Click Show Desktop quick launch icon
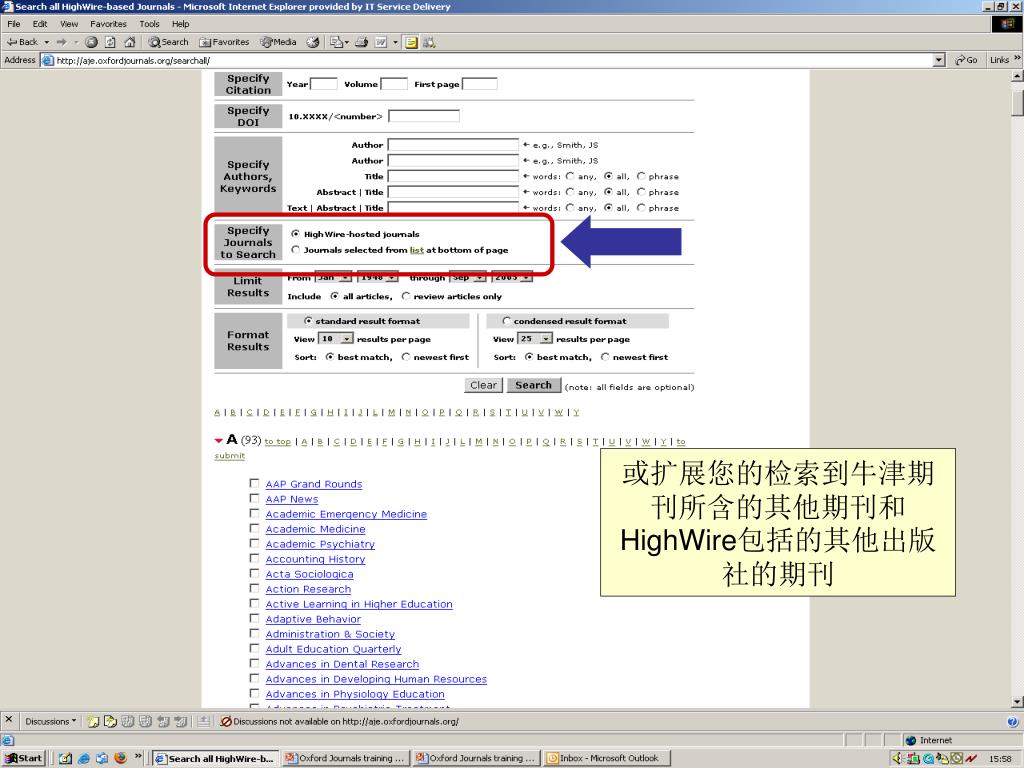This screenshot has height=768, width=1024. pyautogui.click(x=65, y=758)
